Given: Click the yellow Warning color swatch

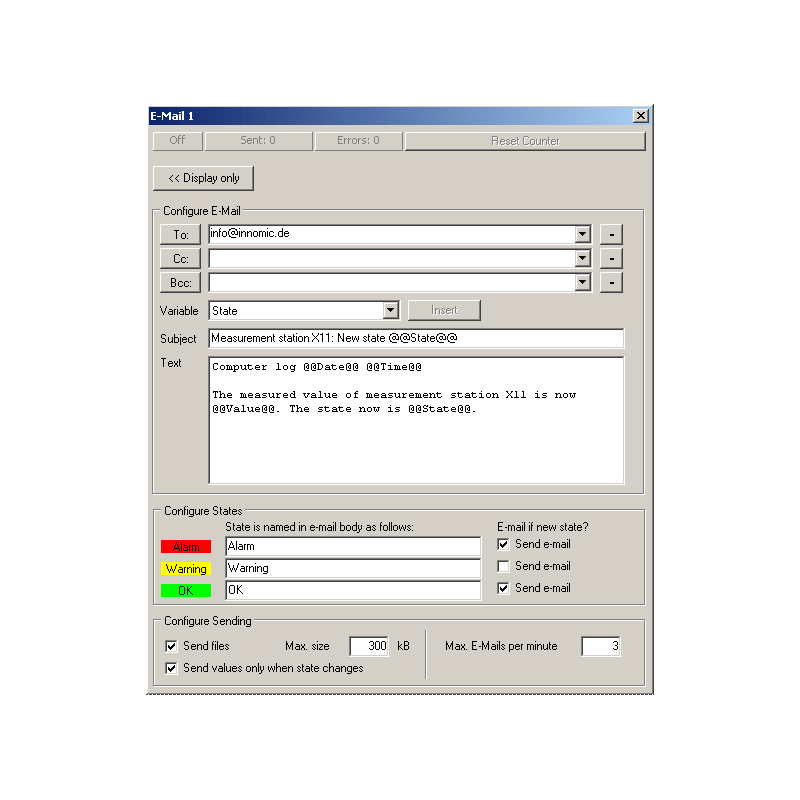Looking at the screenshot, I should coord(186,569).
